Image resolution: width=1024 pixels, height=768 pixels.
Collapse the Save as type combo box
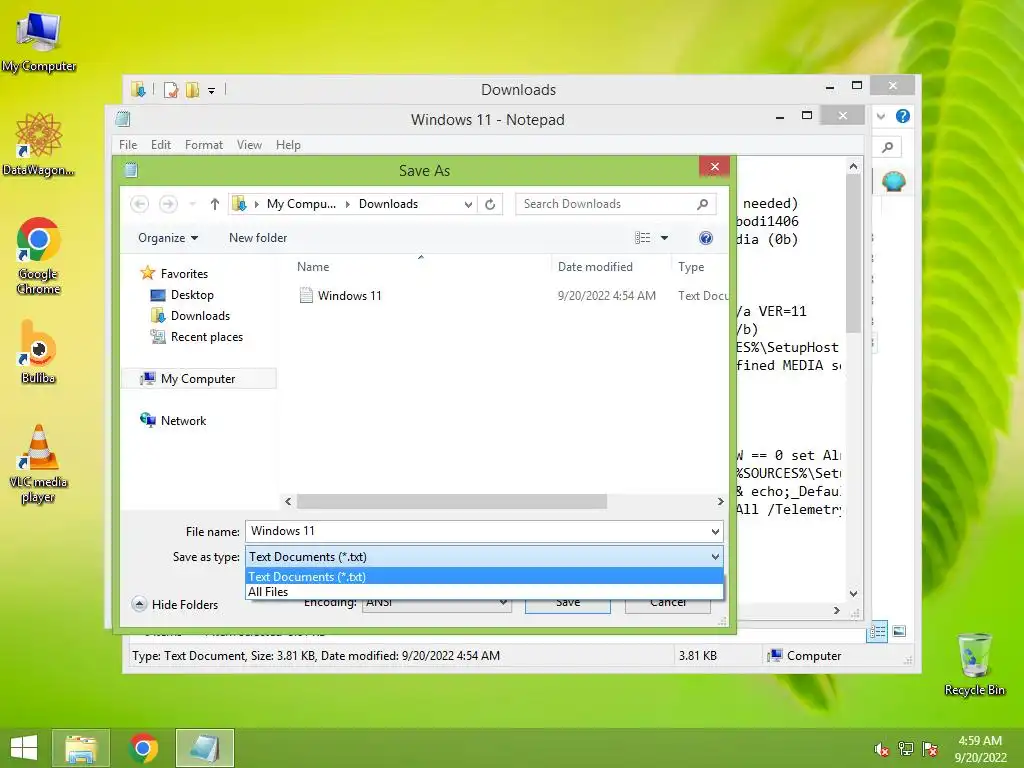(715, 557)
